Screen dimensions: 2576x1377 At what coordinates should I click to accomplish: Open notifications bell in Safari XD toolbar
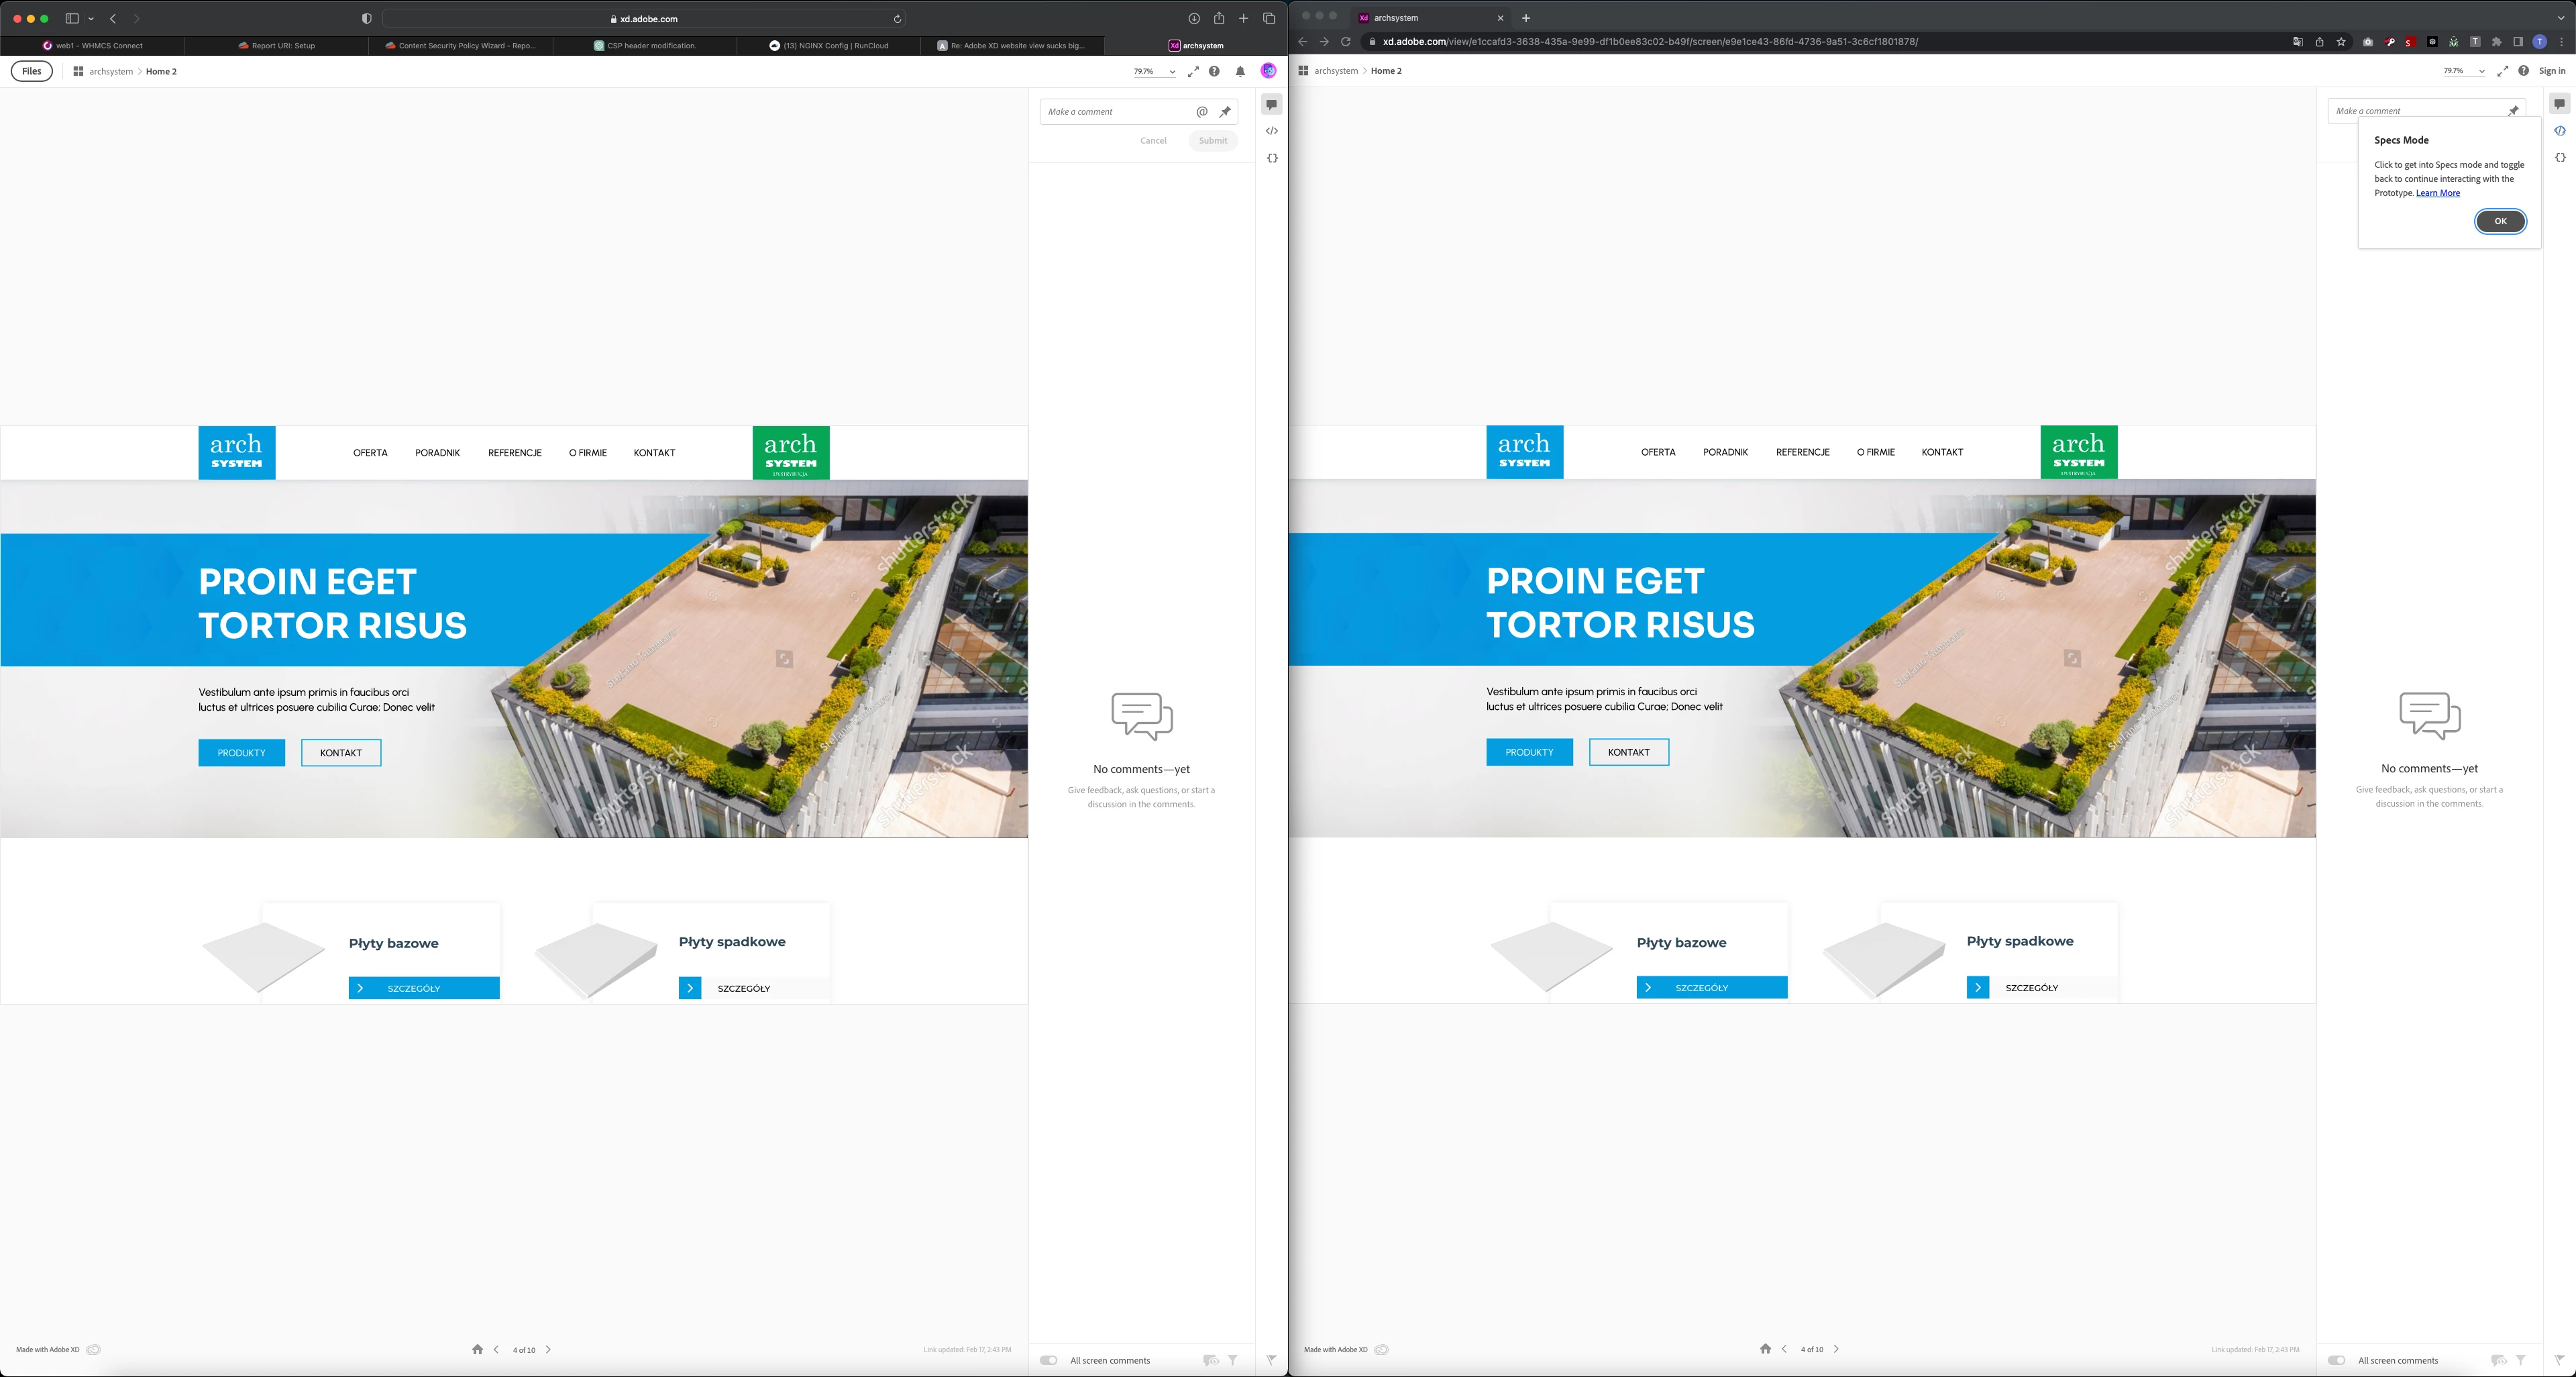(1240, 71)
